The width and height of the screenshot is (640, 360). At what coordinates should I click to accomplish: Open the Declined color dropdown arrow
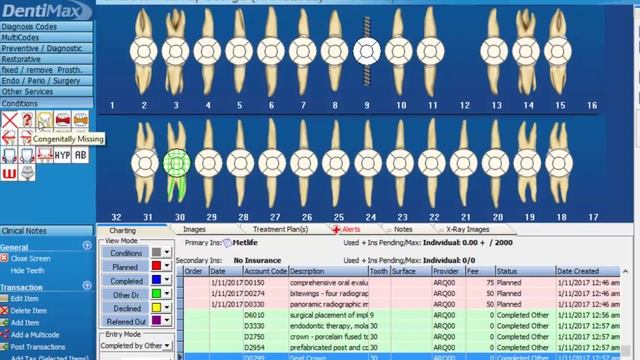(x=167, y=307)
